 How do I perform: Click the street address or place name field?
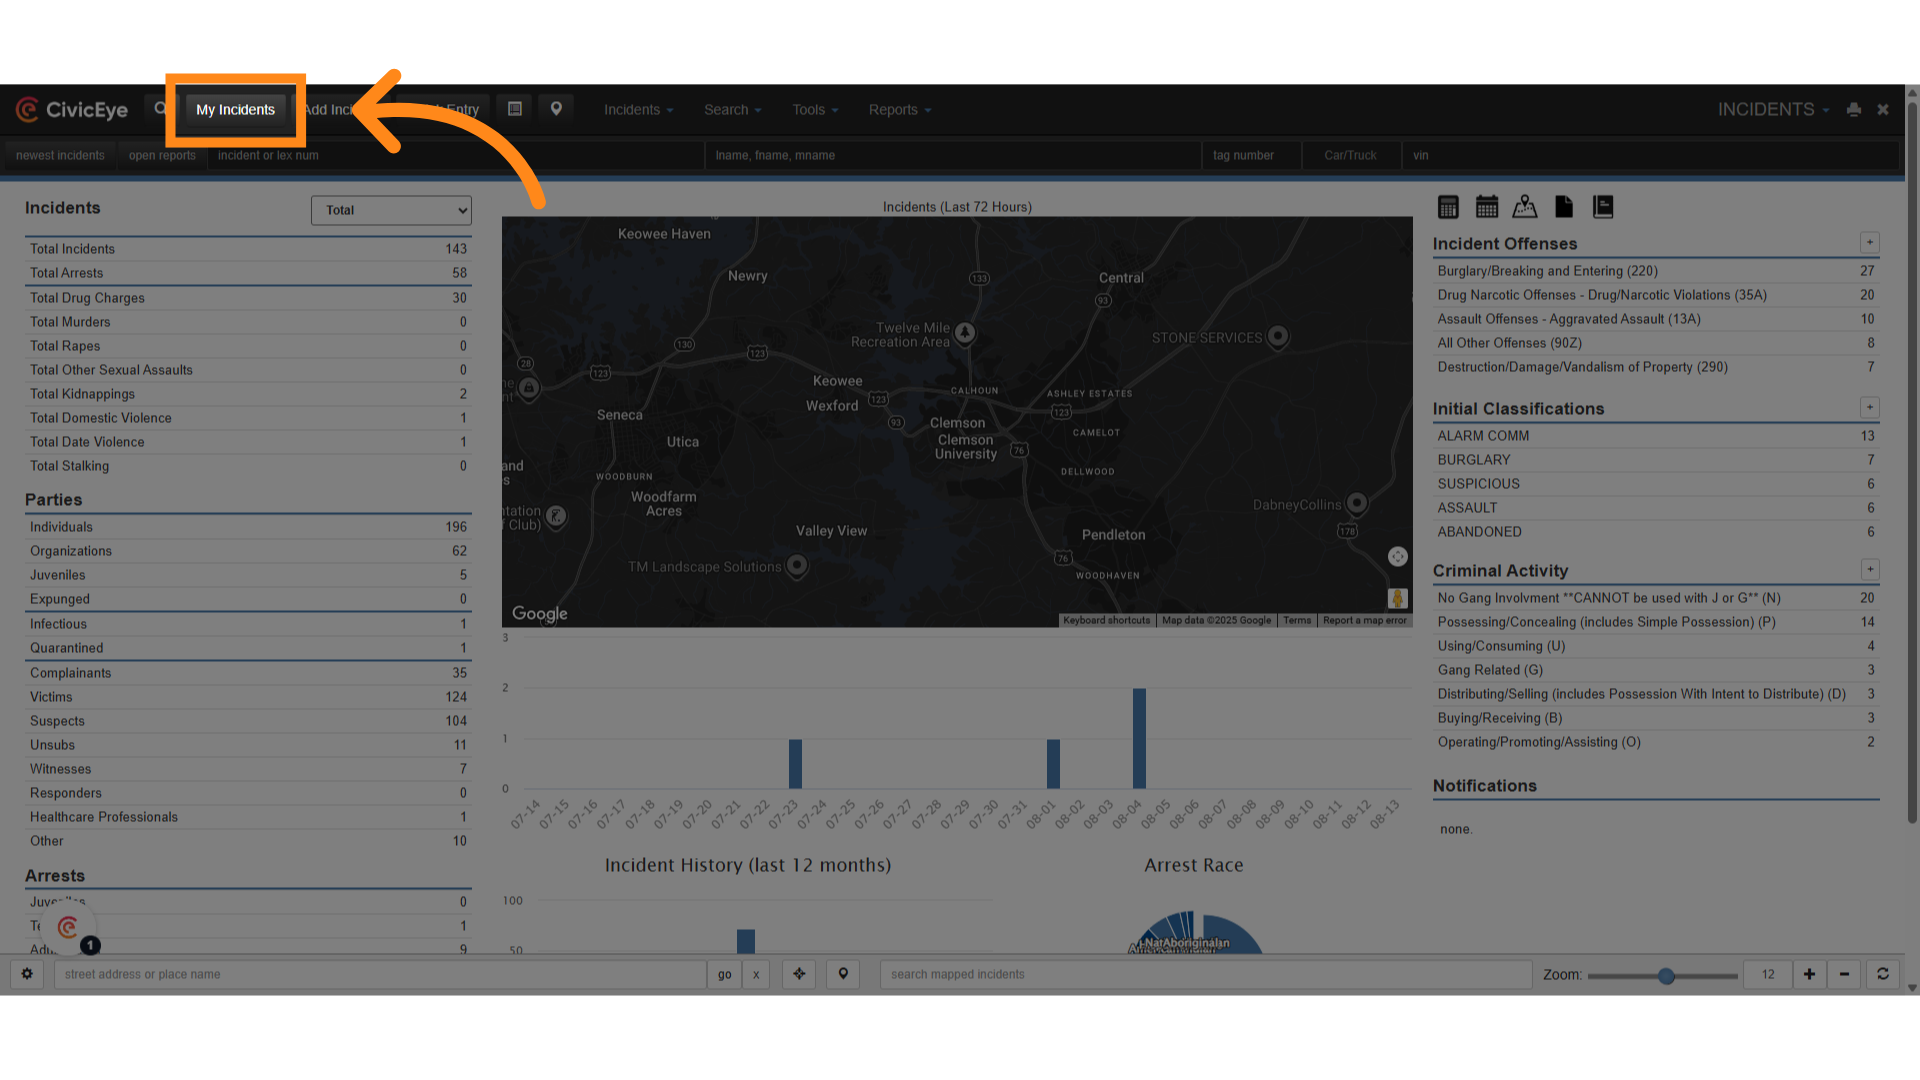coord(380,974)
